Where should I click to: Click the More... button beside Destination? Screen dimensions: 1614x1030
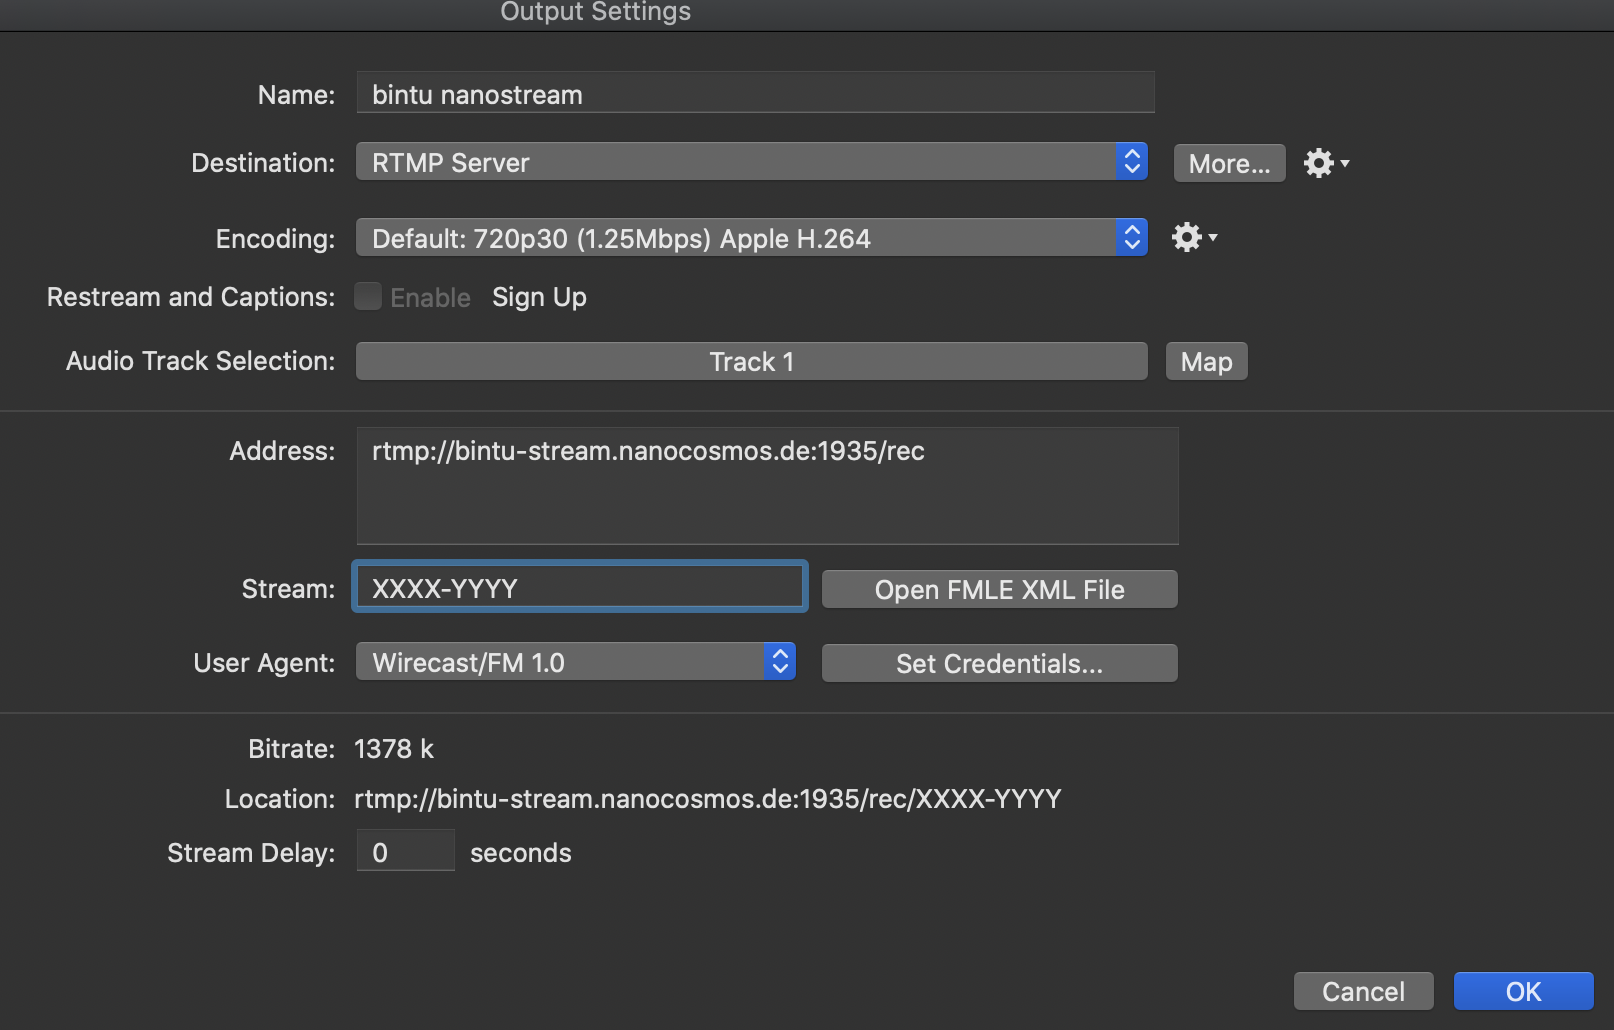point(1229,163)
